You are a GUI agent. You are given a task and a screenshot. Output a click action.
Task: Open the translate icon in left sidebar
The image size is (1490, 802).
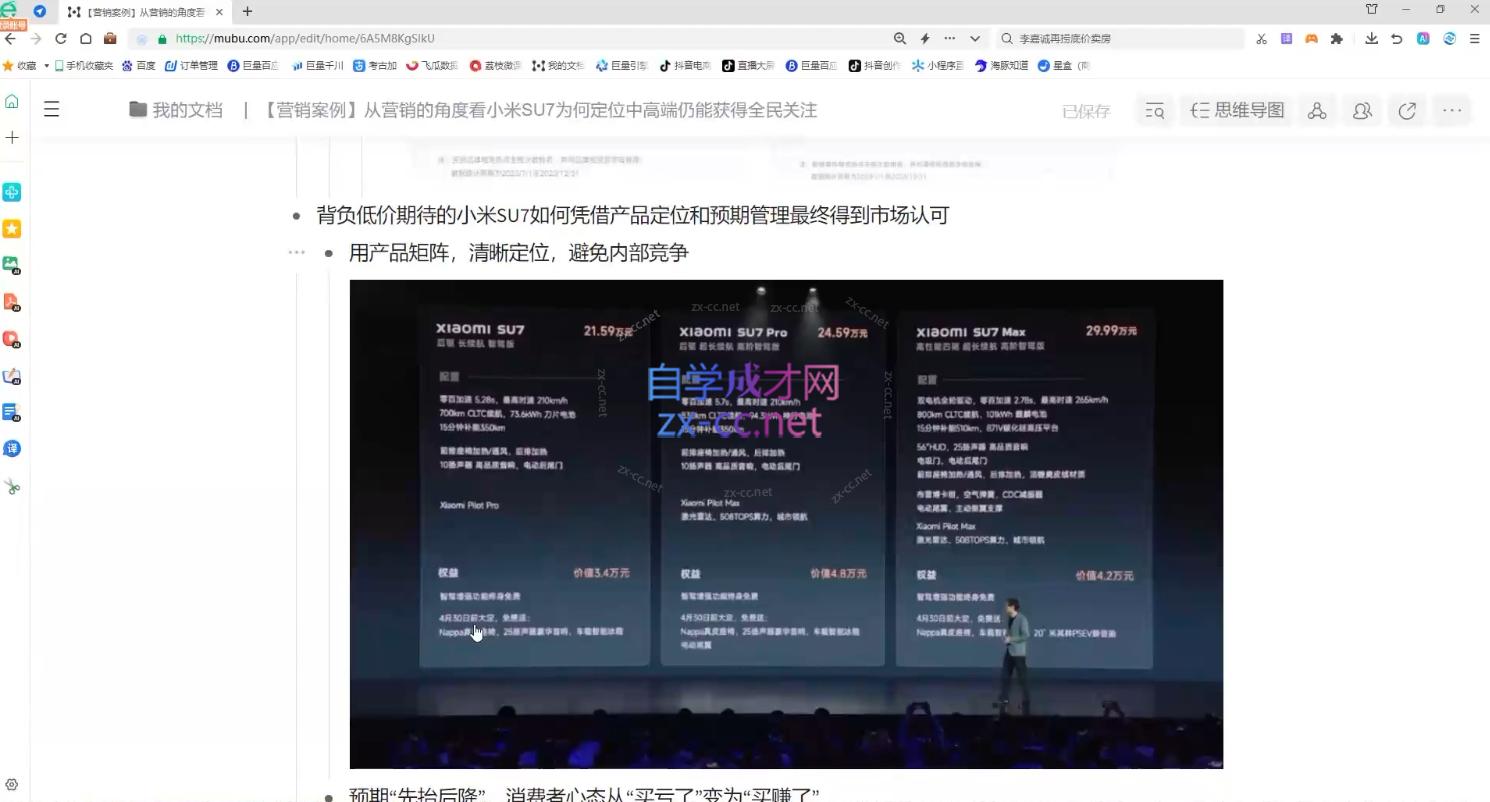[12, 449]
